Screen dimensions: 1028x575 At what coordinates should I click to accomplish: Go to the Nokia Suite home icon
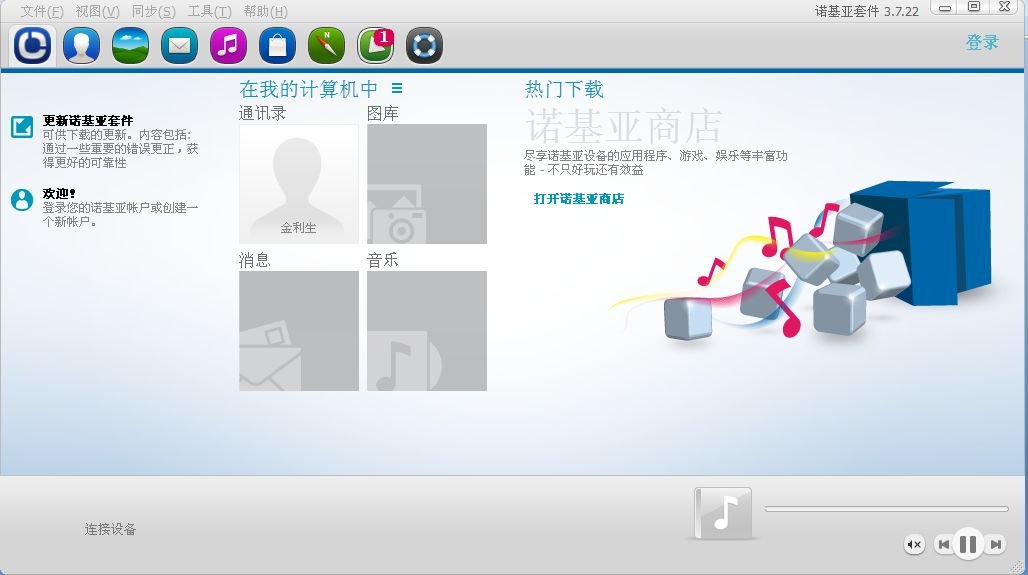(32, 46)
